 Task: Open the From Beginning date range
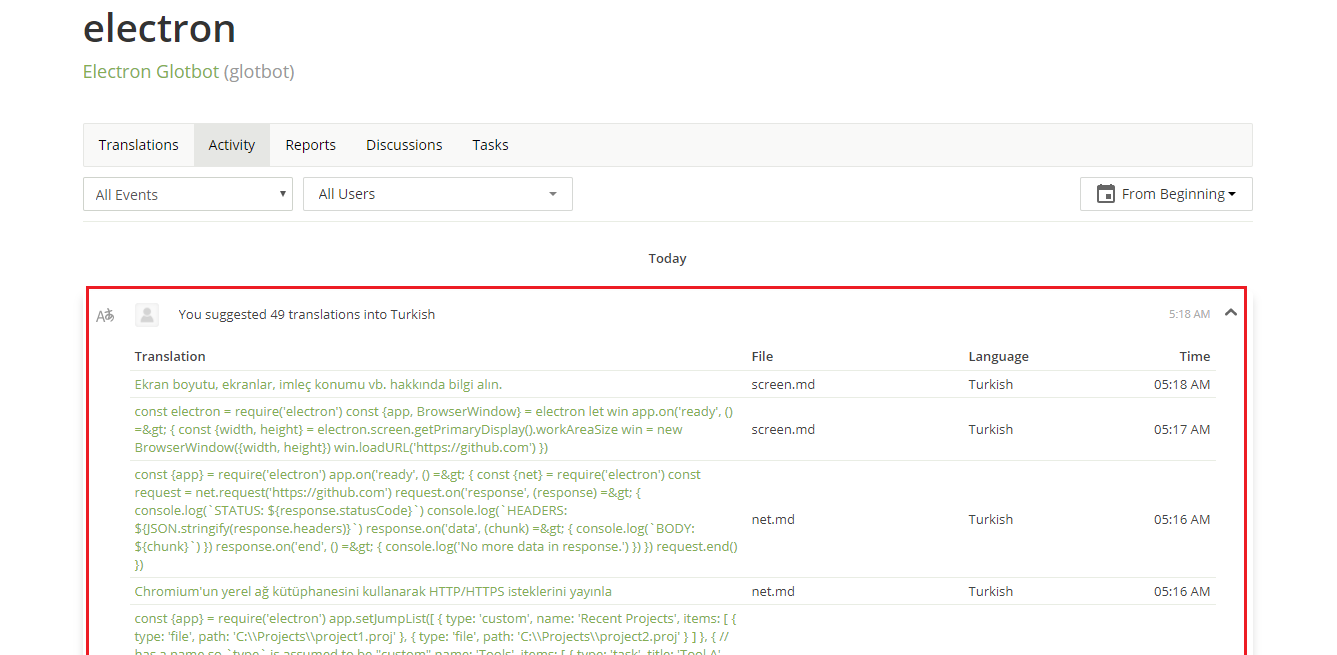[1166, 194]
